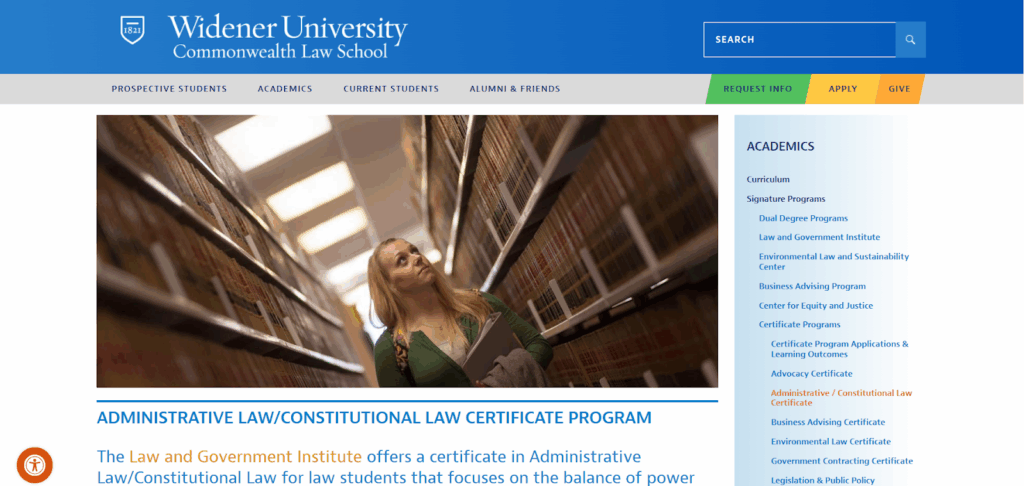
Task: Open Certificate Program Applications & Learning Outcomes
Action: 839,349
